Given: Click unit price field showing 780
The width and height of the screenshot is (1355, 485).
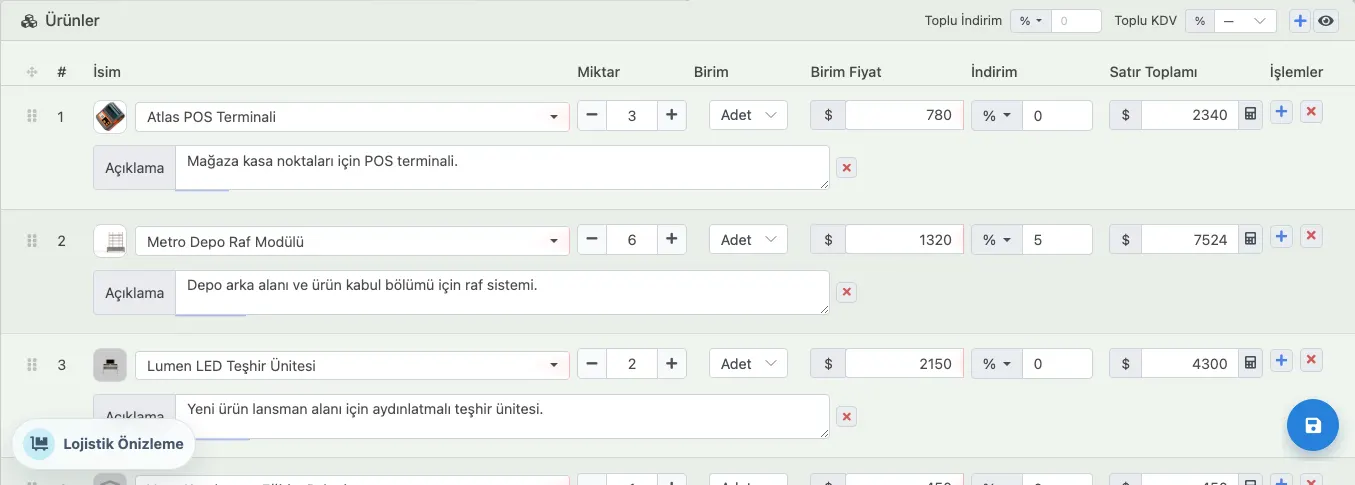Looking at the screenshot, I should pyautogui.click(x=904, y=115).
